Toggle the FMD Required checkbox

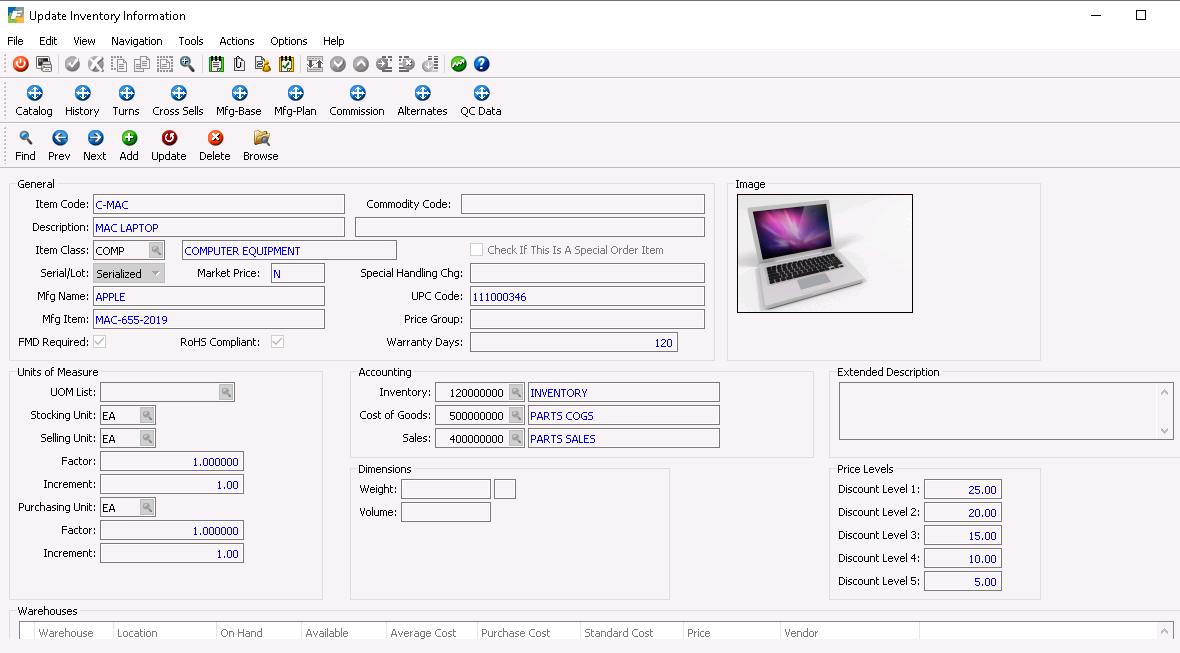coord(100,342)
